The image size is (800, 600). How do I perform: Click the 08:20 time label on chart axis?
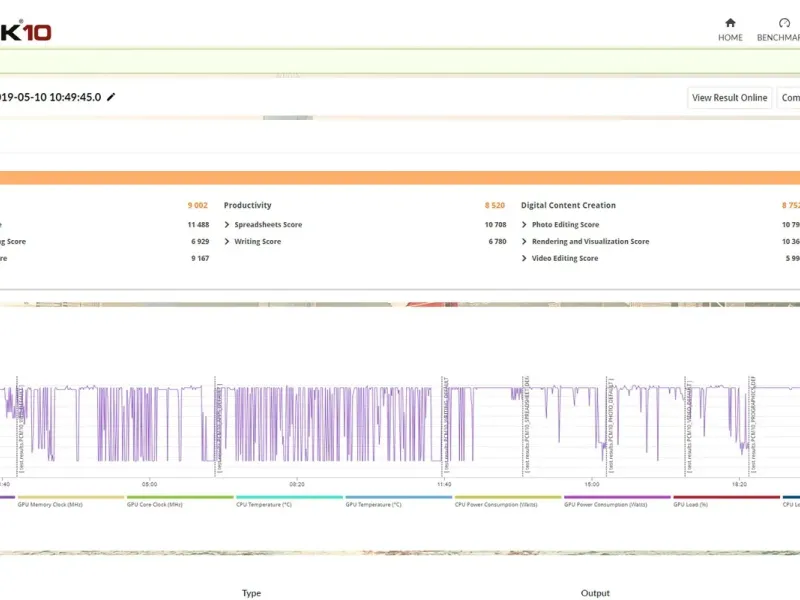click(297, 484)
